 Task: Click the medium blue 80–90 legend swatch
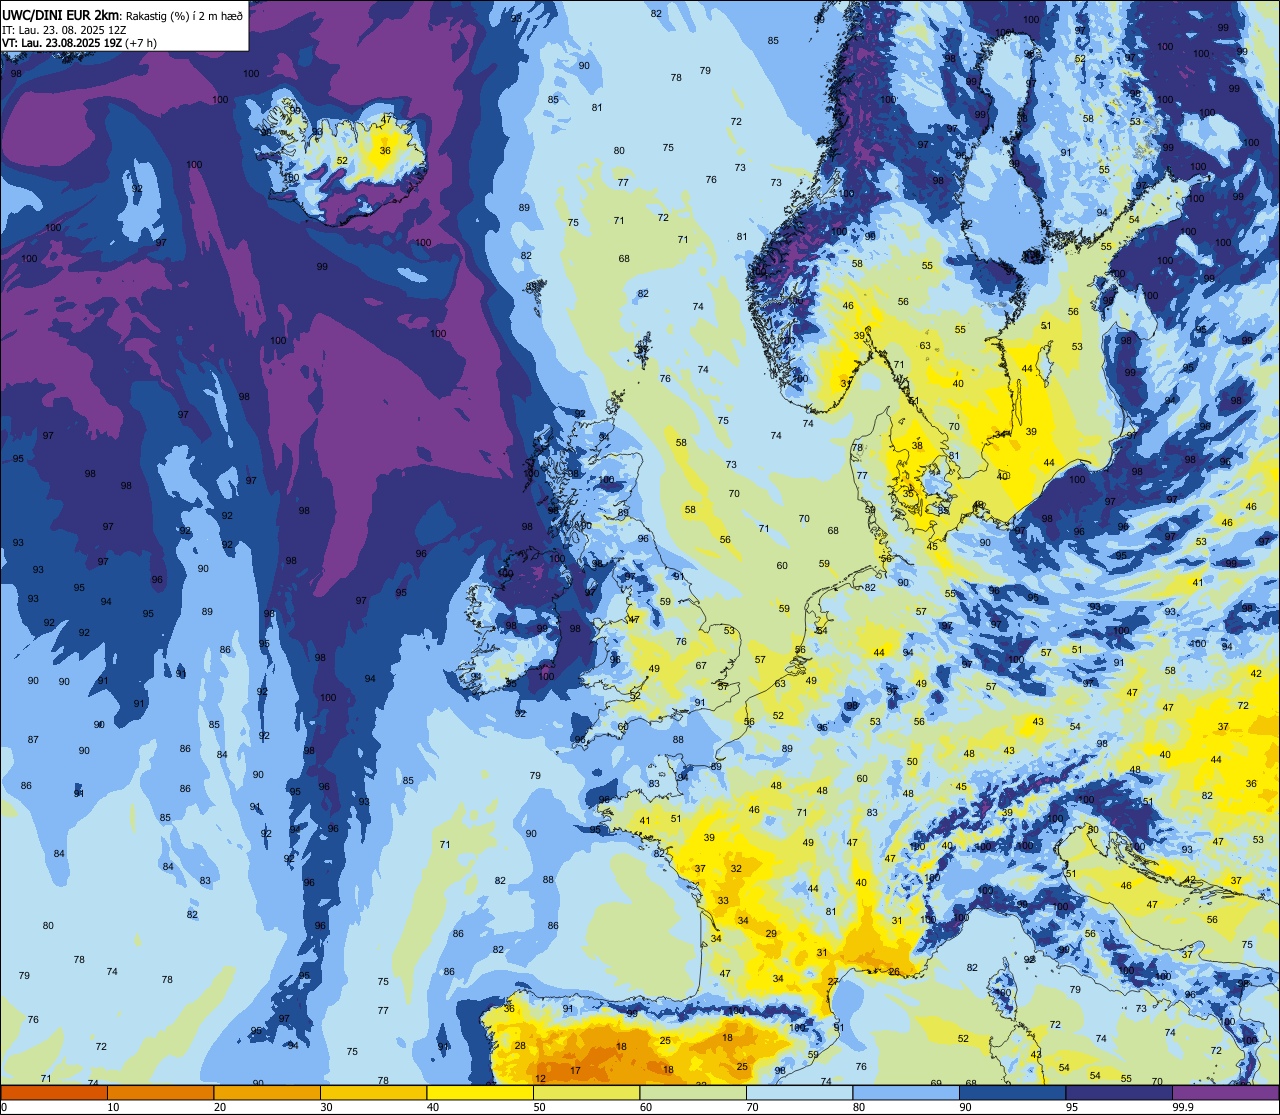tap(906, 1092)
